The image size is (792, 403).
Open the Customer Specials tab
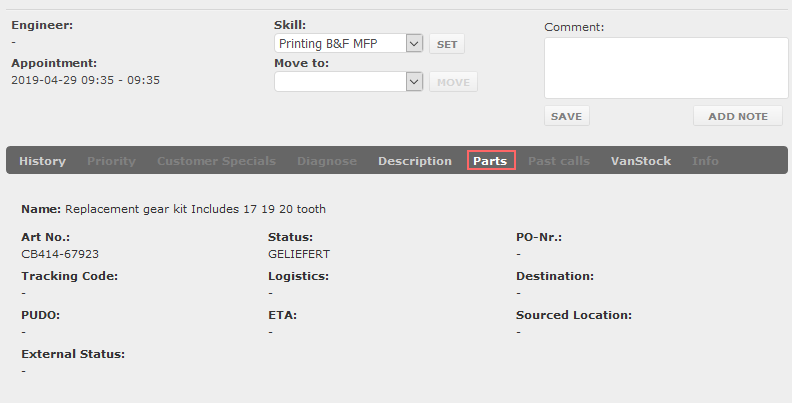coord(216,161)
